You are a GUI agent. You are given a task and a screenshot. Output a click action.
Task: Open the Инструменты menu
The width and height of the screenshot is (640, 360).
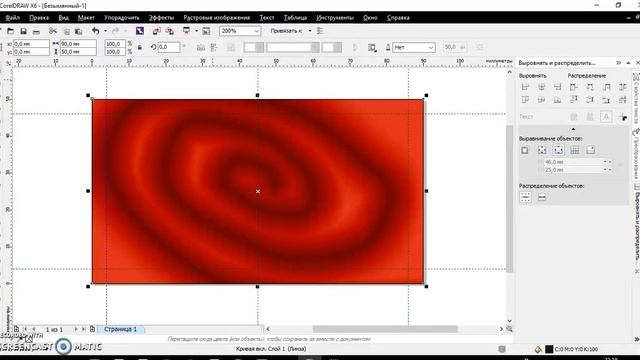(x=335, y=18)
